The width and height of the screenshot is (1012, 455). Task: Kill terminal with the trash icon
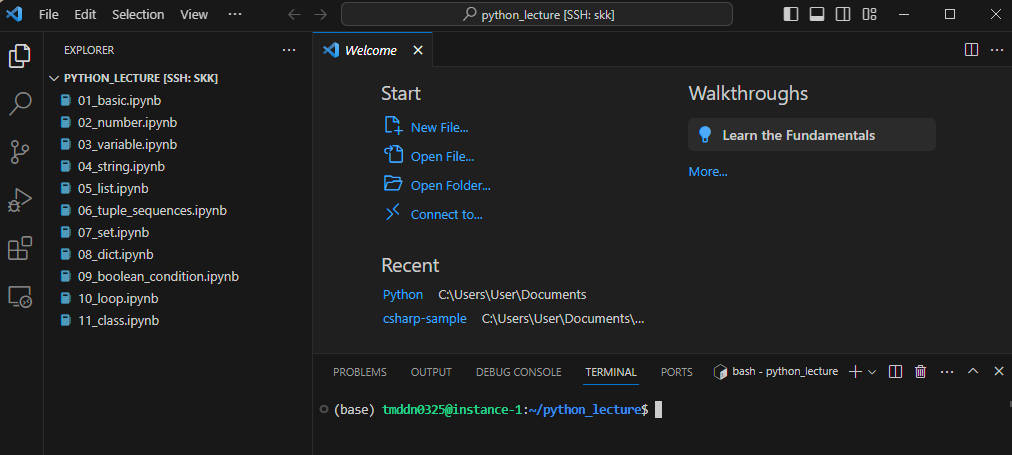[x=921, y=372]
